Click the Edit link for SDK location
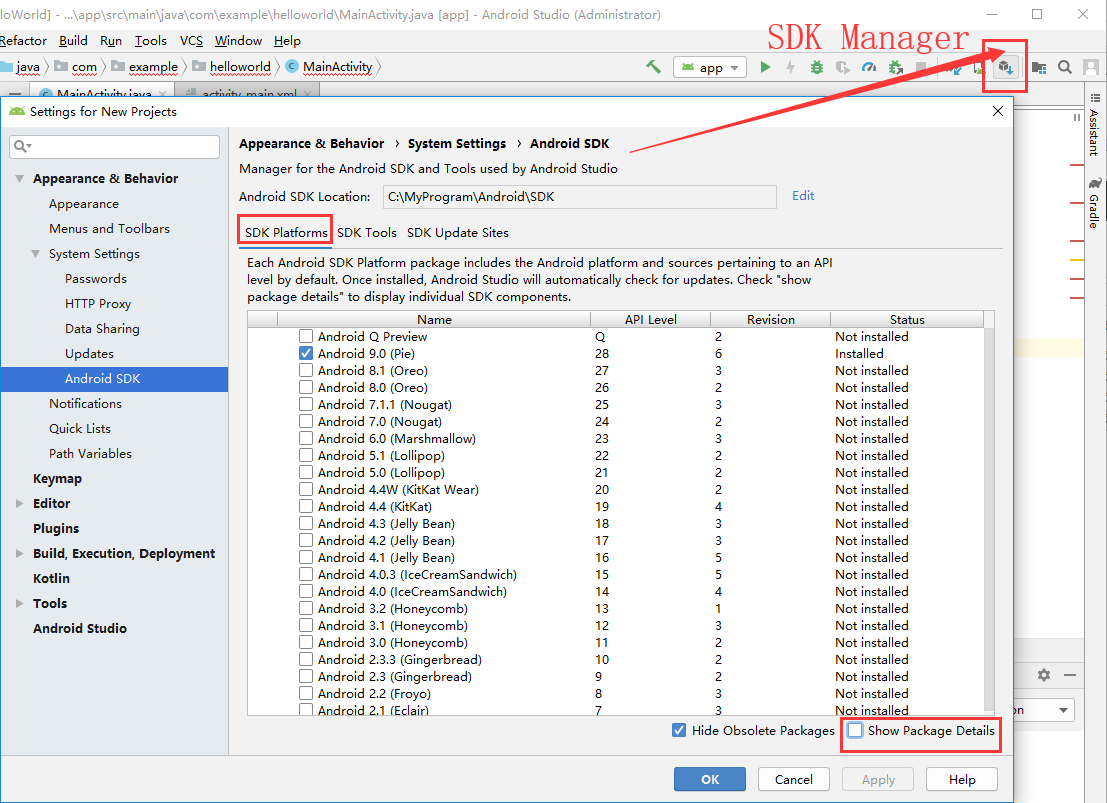 pyautogui.click(x=803, y=196)
